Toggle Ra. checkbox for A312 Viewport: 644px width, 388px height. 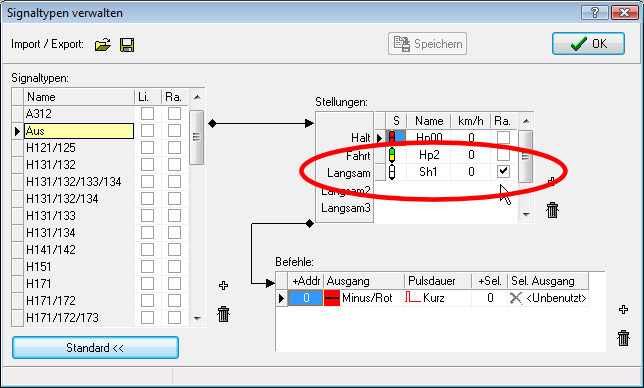tap(174, 114)
